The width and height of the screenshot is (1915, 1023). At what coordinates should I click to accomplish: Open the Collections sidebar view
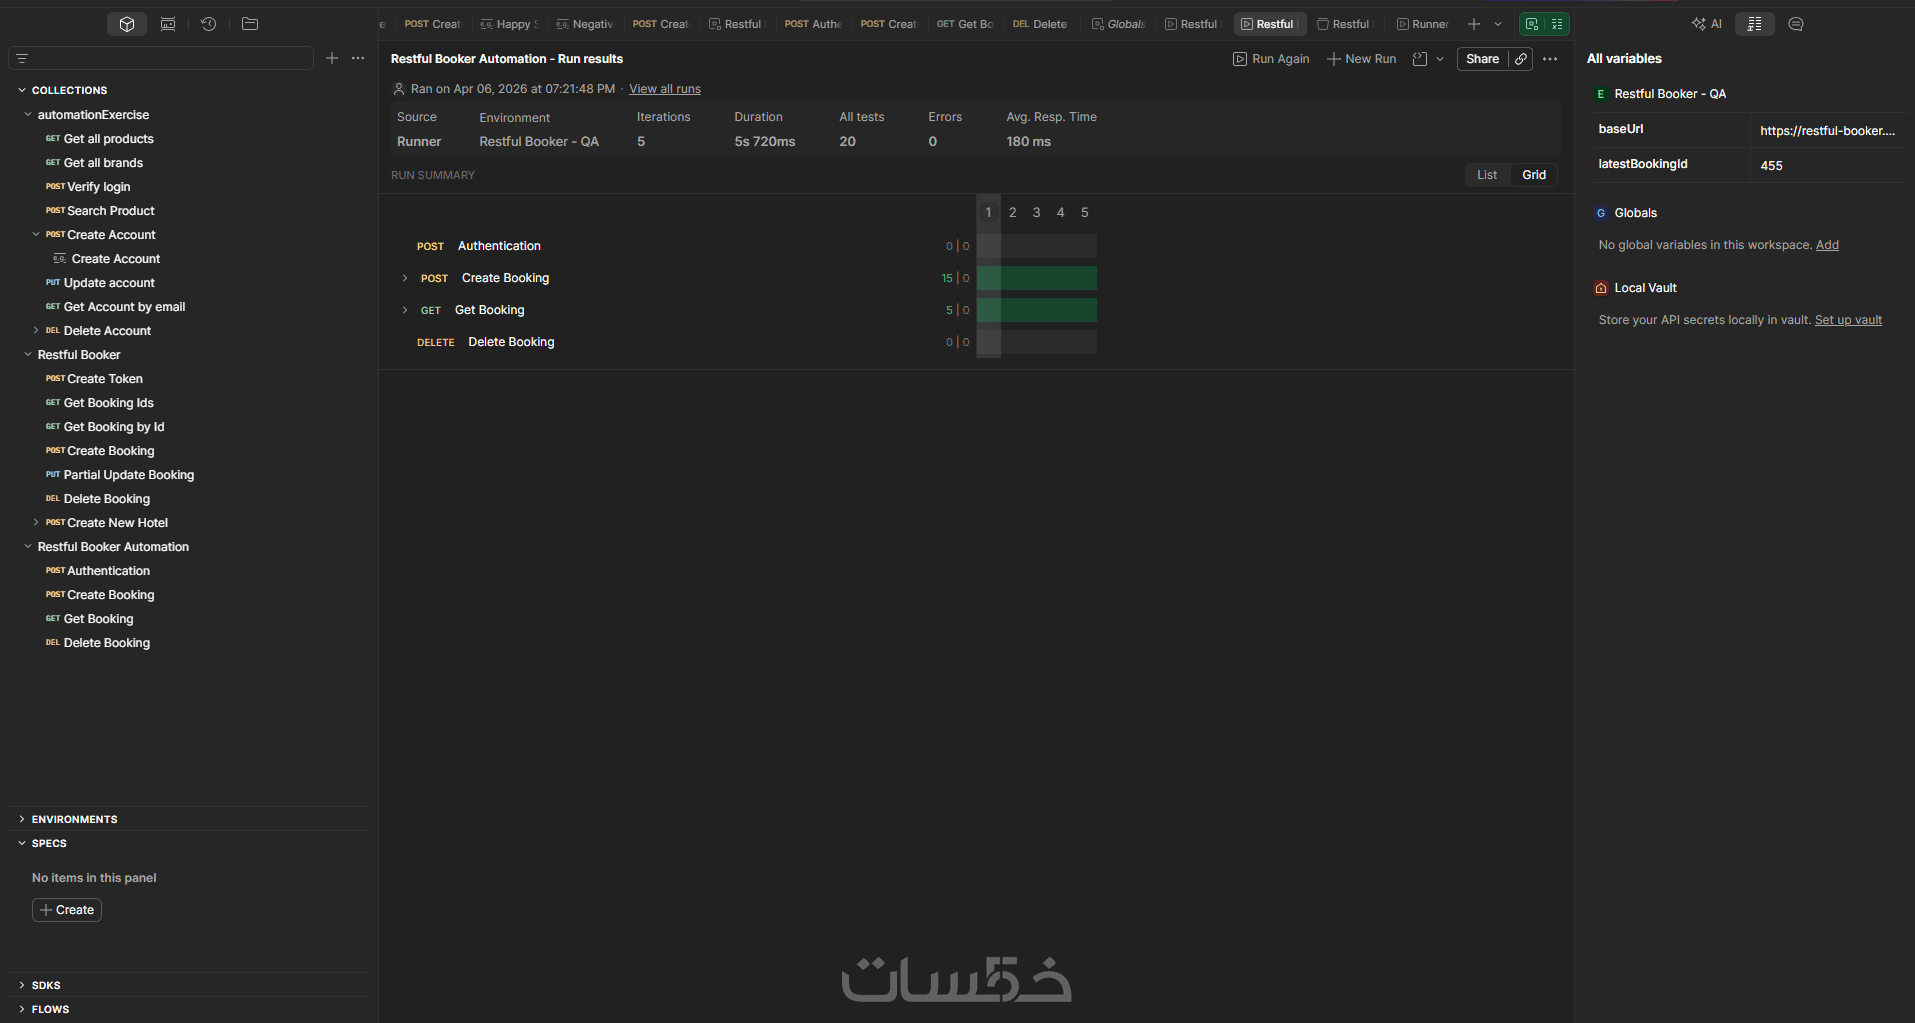(x=127, y=24)
